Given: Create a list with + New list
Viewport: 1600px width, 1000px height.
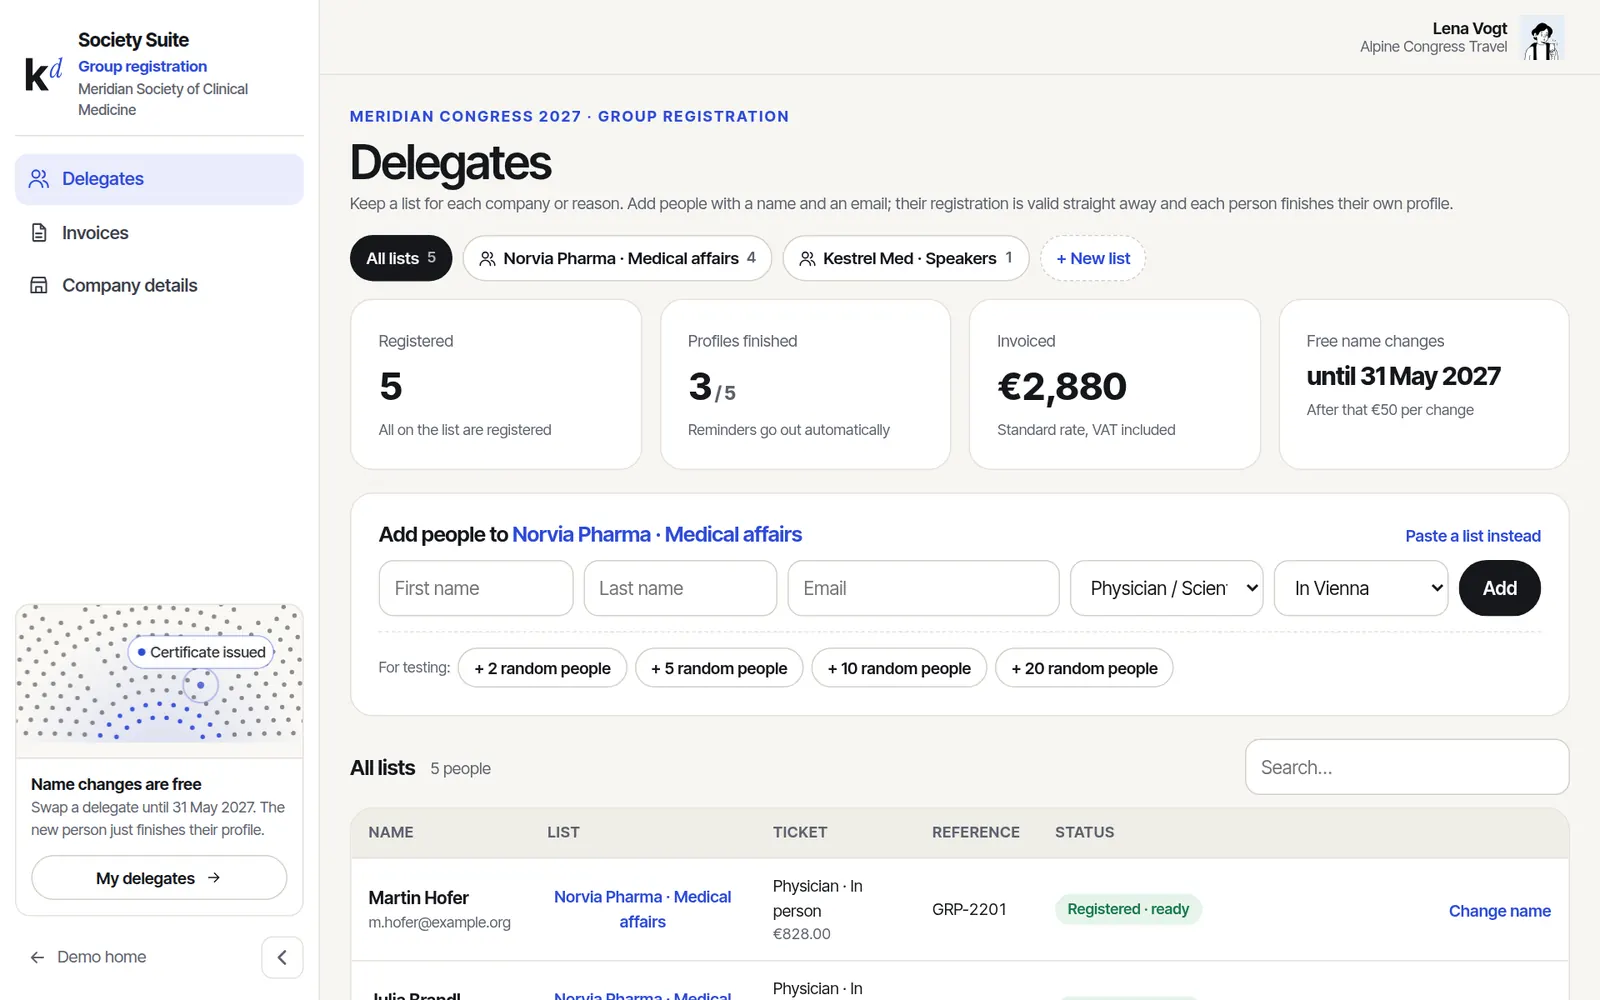Looking at the screenshot, I should click(x=1093, y=258).
